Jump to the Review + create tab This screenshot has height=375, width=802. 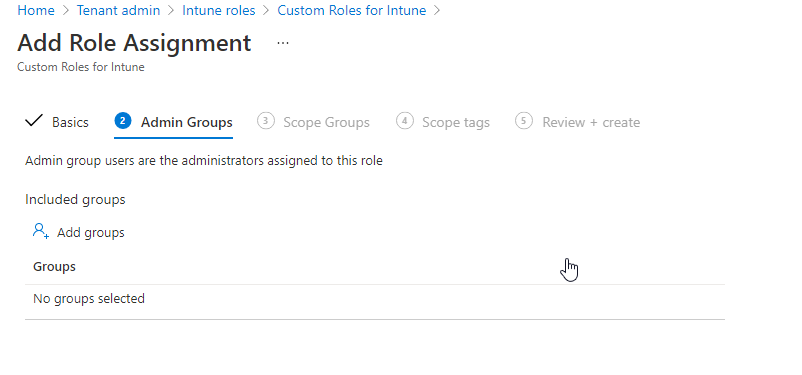coord(591,122)
